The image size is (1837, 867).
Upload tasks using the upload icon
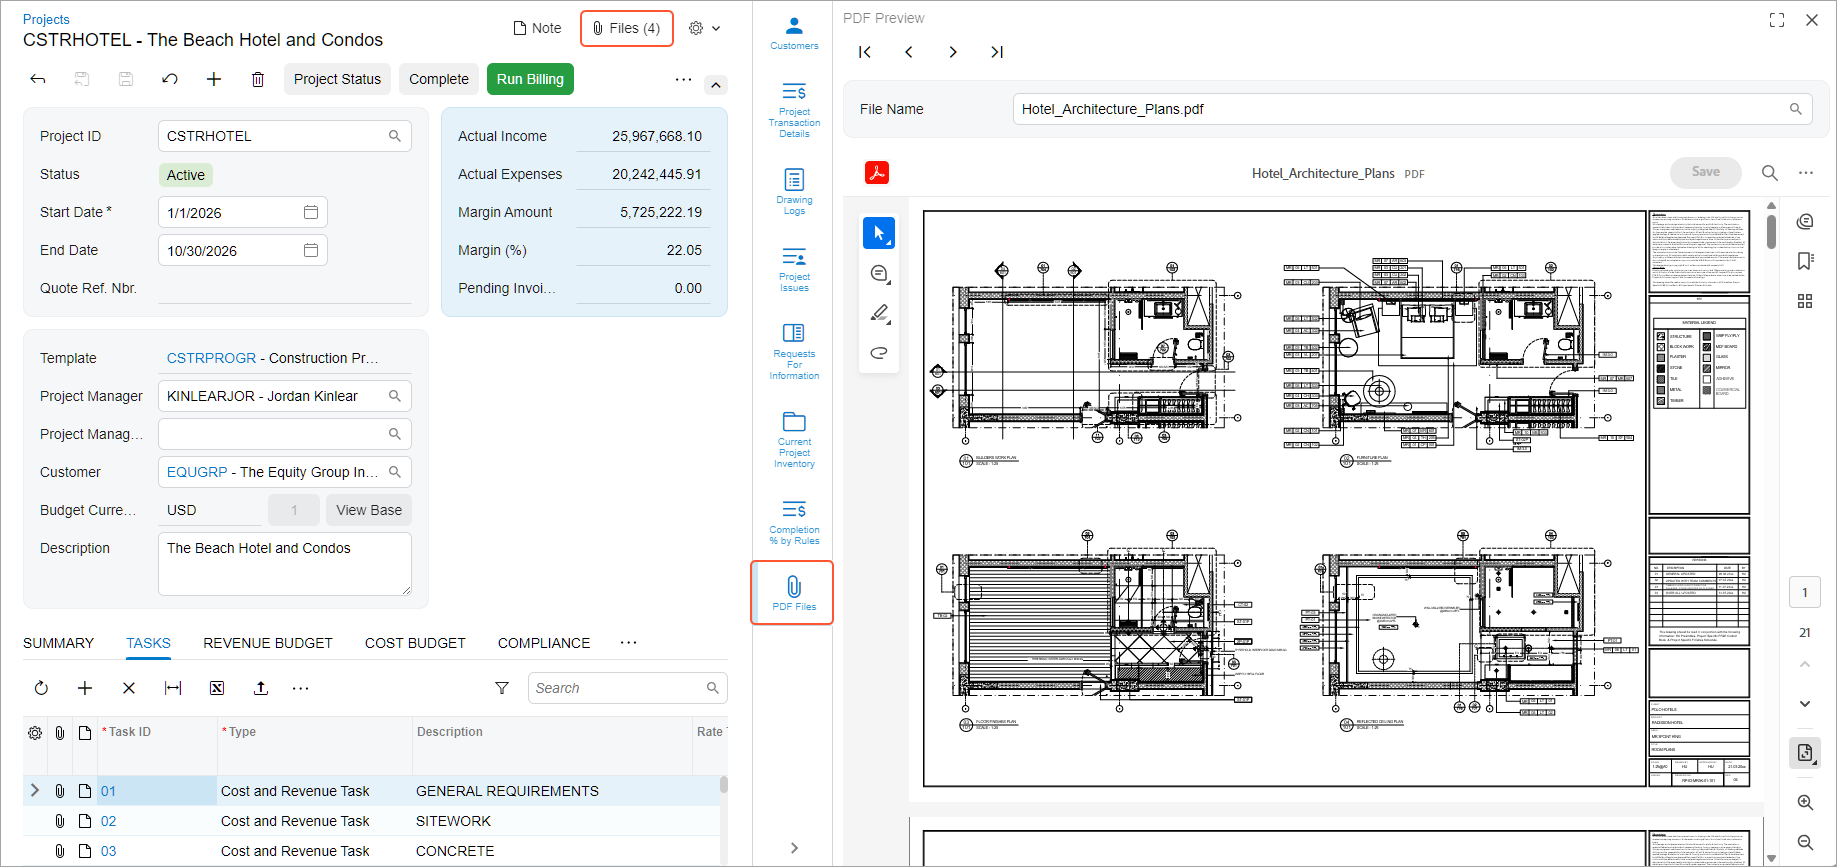[261, 688]
